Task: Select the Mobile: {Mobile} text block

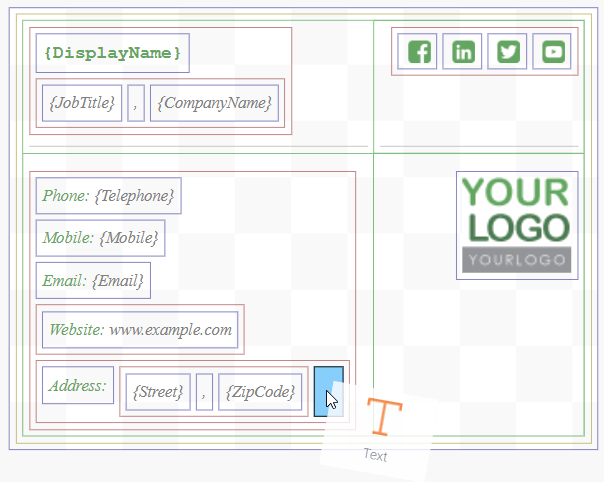Action: (100, 238)
